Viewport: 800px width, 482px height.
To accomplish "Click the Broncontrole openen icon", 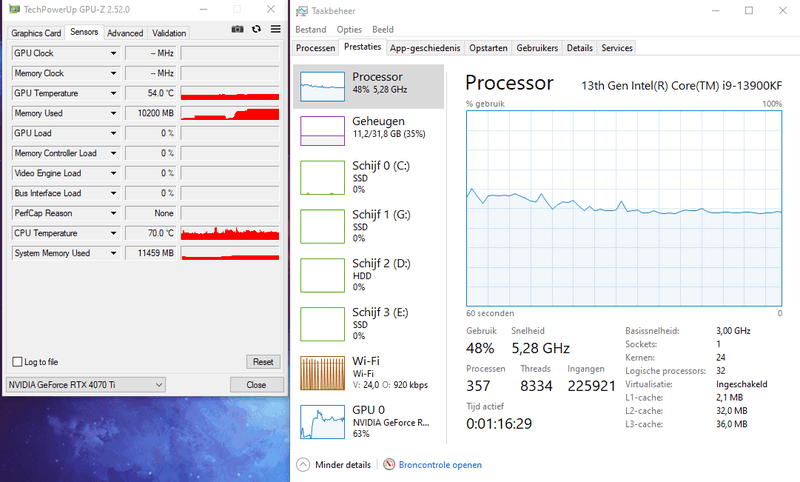I will click(x=389, y=464).
